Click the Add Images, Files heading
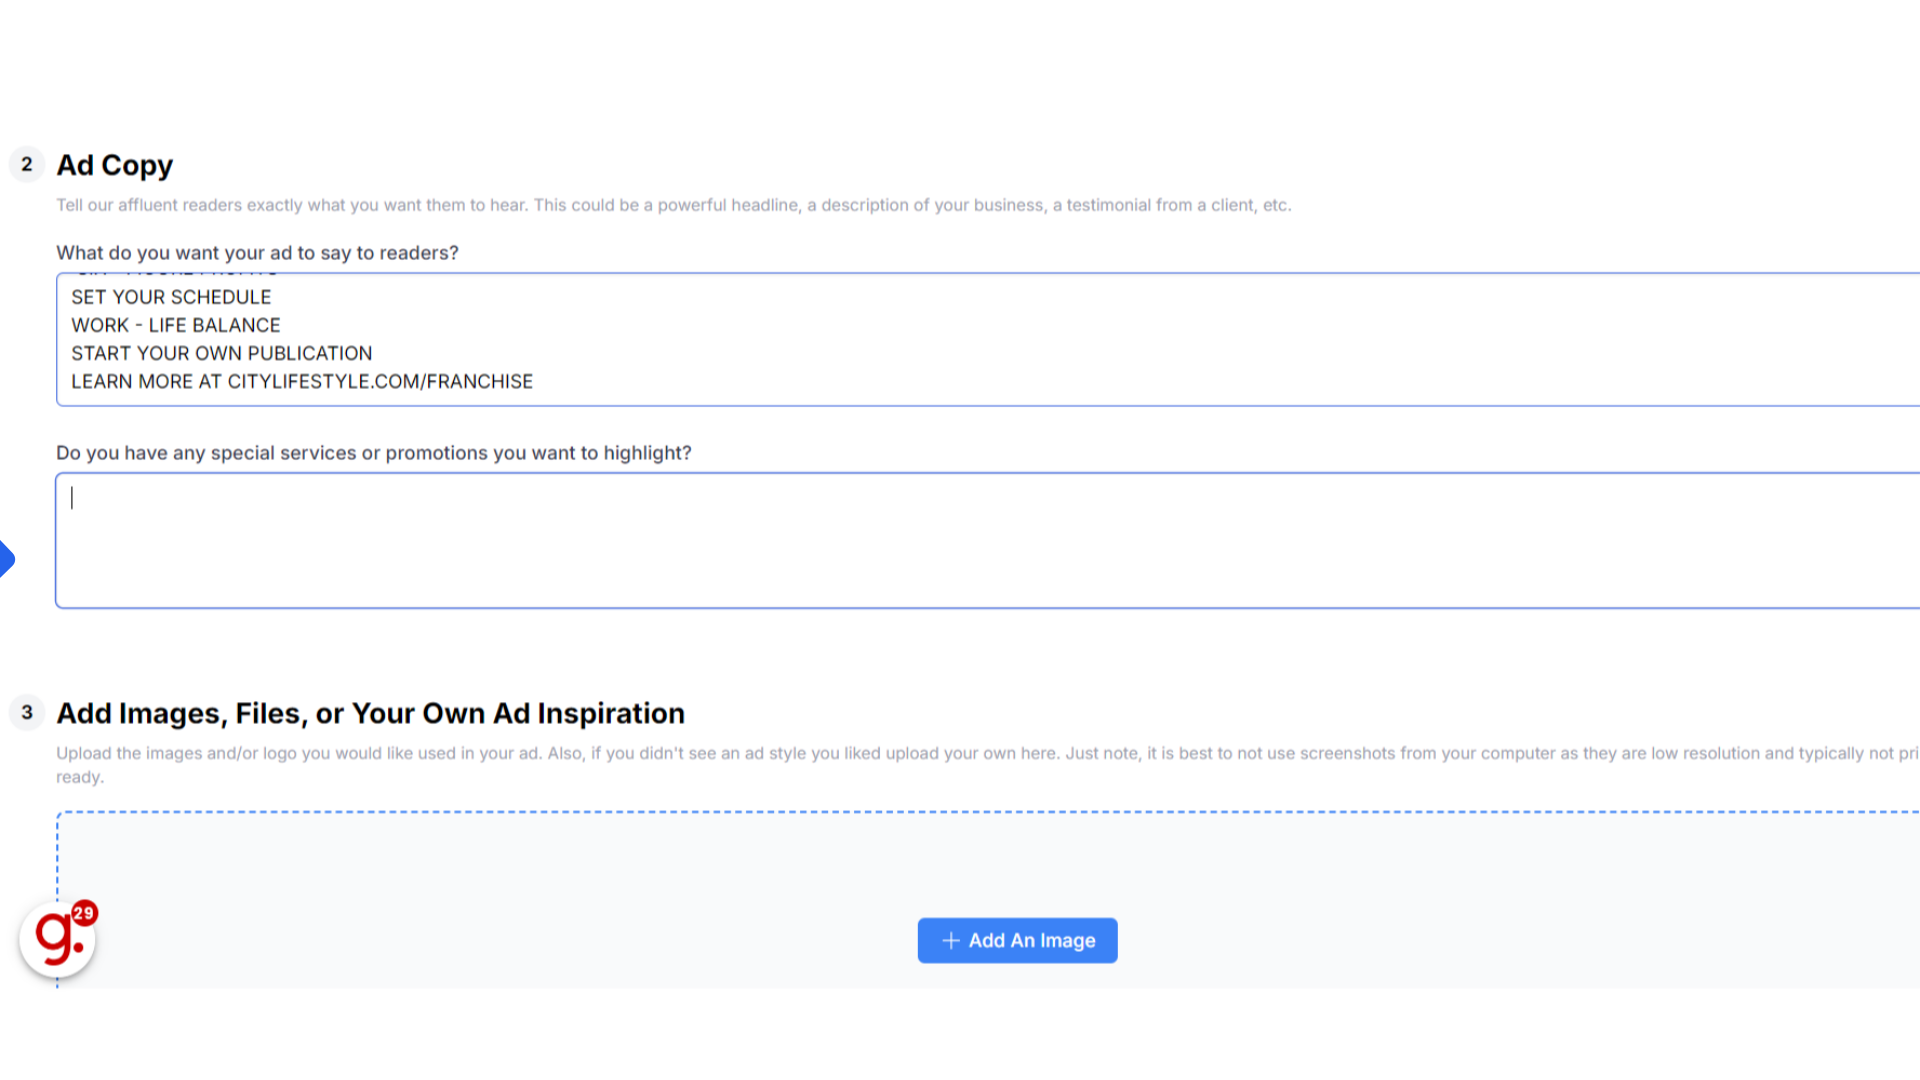This screenshot has height=1080, width=1920. point(370,713)
